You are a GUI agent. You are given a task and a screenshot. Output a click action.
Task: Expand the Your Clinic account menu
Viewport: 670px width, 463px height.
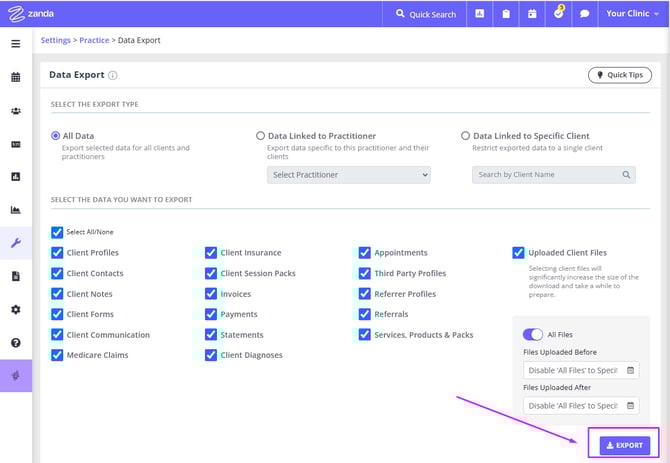point(633,14)
